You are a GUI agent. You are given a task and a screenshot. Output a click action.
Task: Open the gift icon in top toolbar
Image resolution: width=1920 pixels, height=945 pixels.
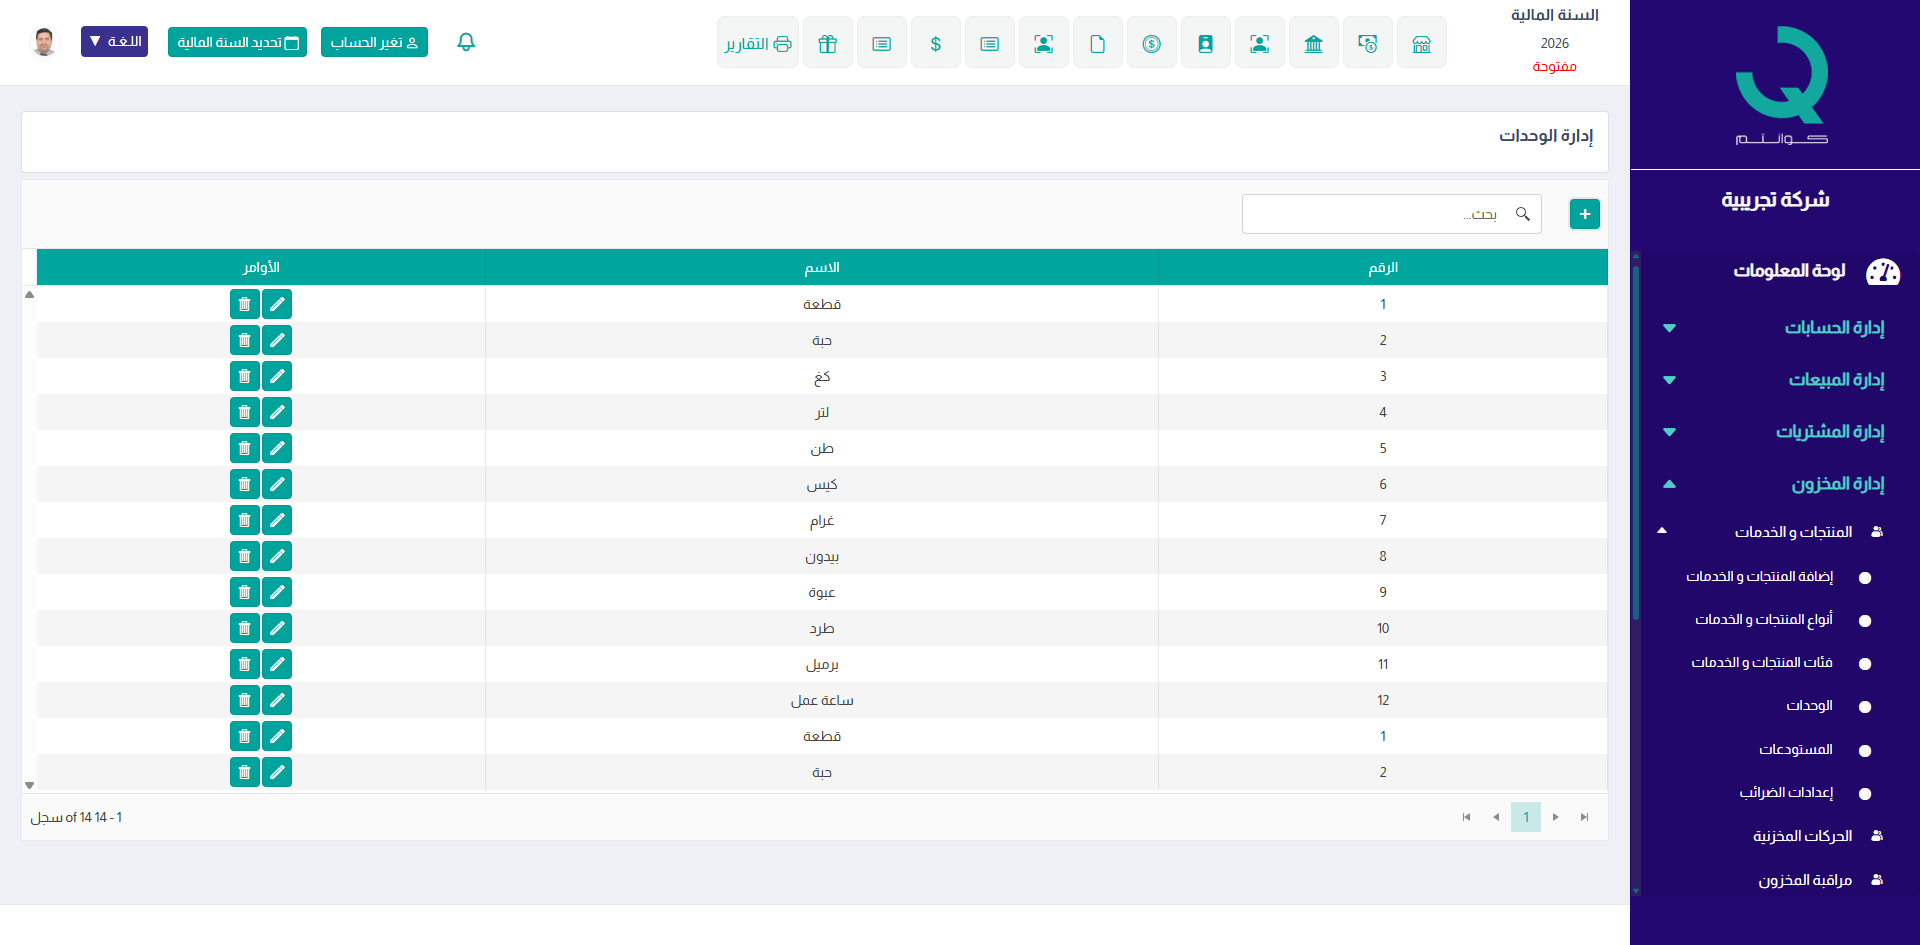coord(827,43)
